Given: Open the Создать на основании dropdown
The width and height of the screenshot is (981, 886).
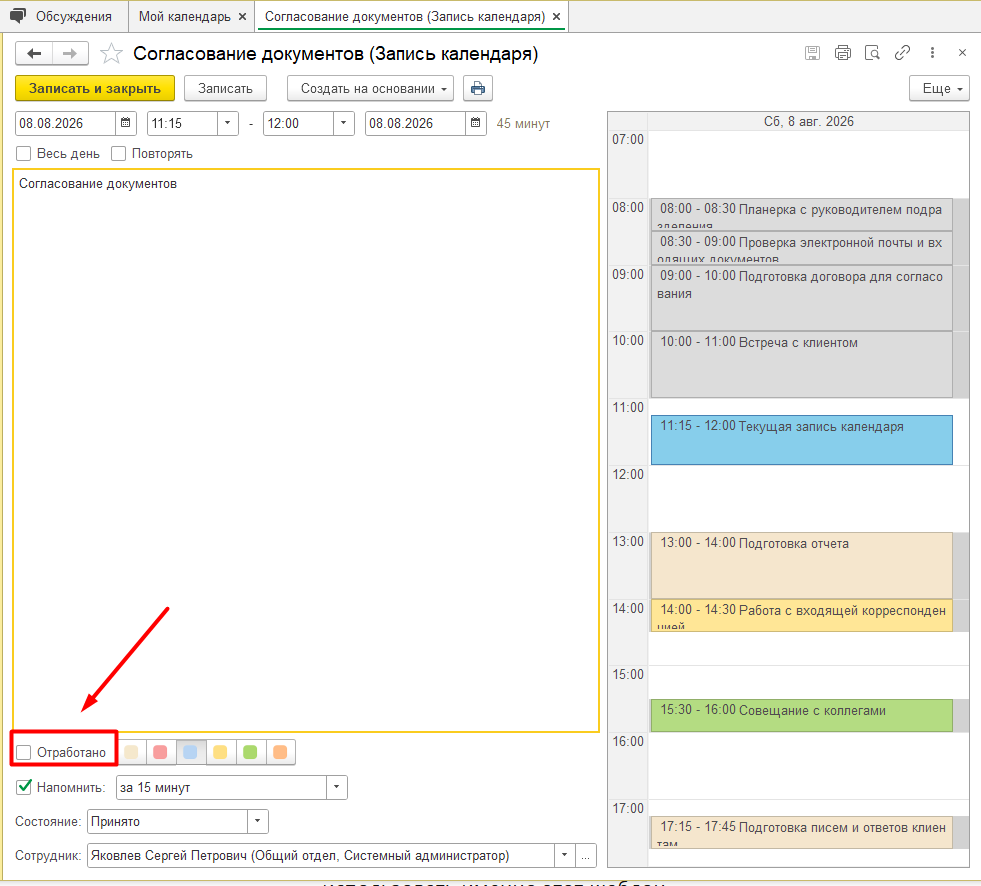Looking at the screenshot, I should [370, 88].
